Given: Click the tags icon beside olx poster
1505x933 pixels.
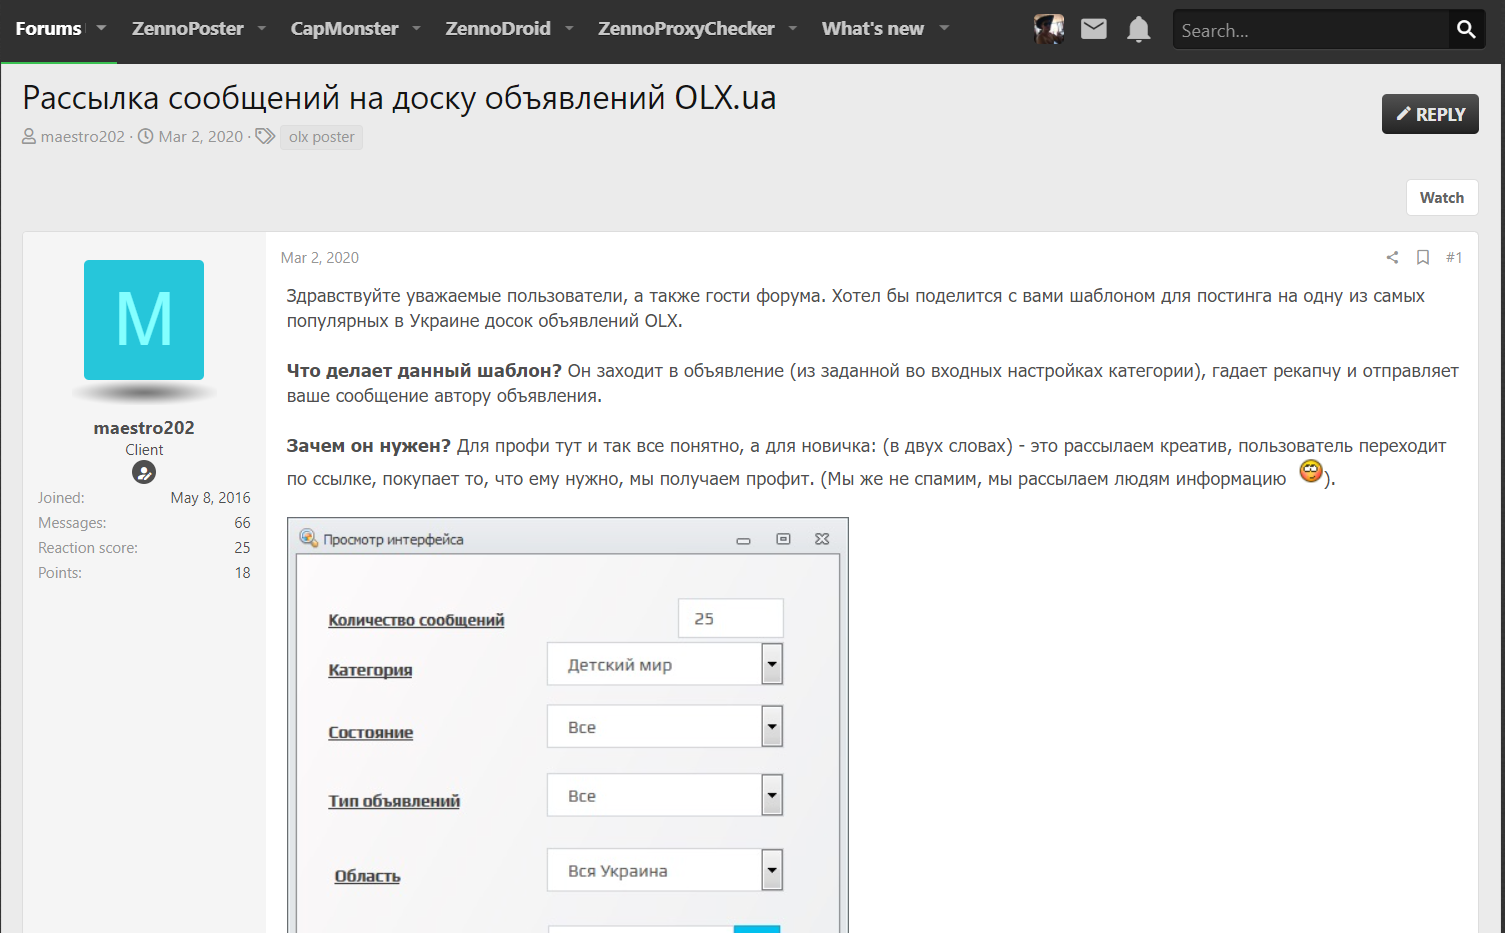Looking at the screenshot, I should point(265,136).
